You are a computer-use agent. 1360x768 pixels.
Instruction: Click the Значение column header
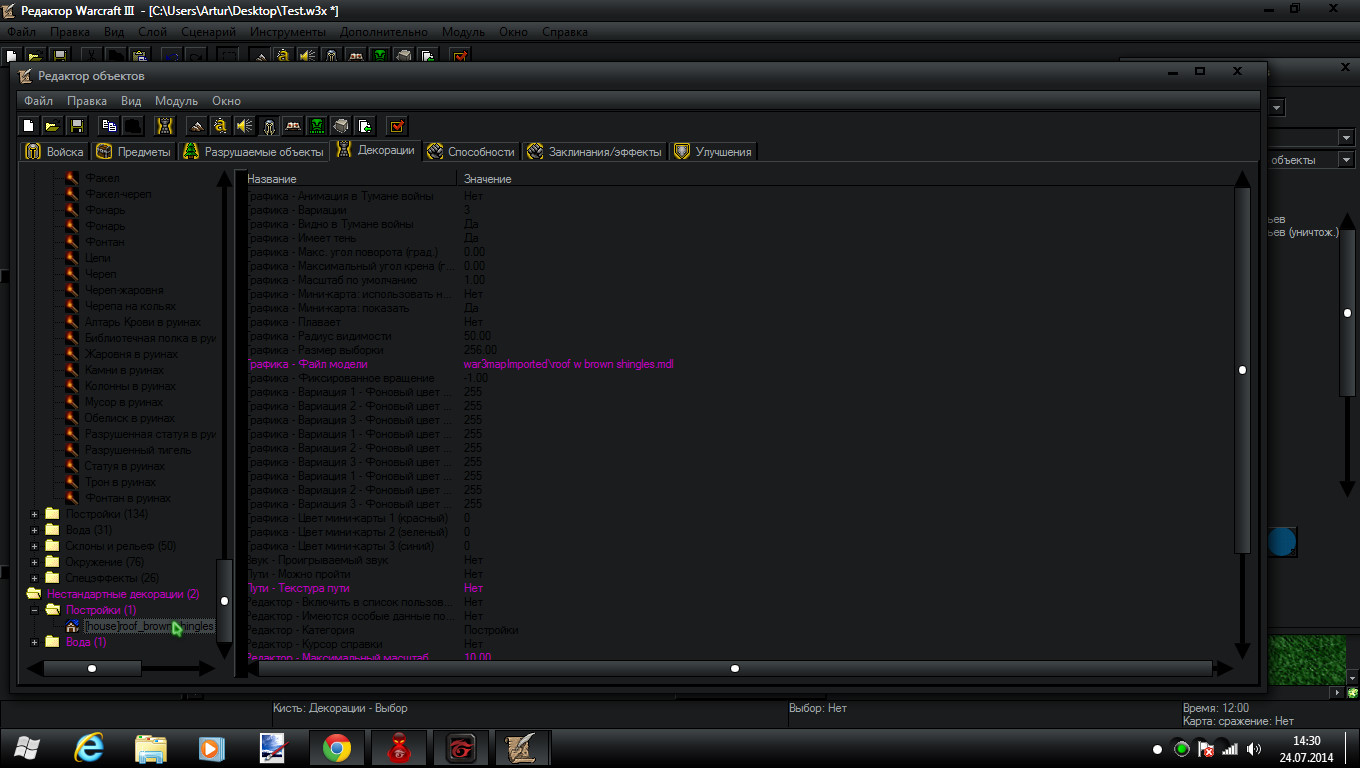click(x=843, y=179)
